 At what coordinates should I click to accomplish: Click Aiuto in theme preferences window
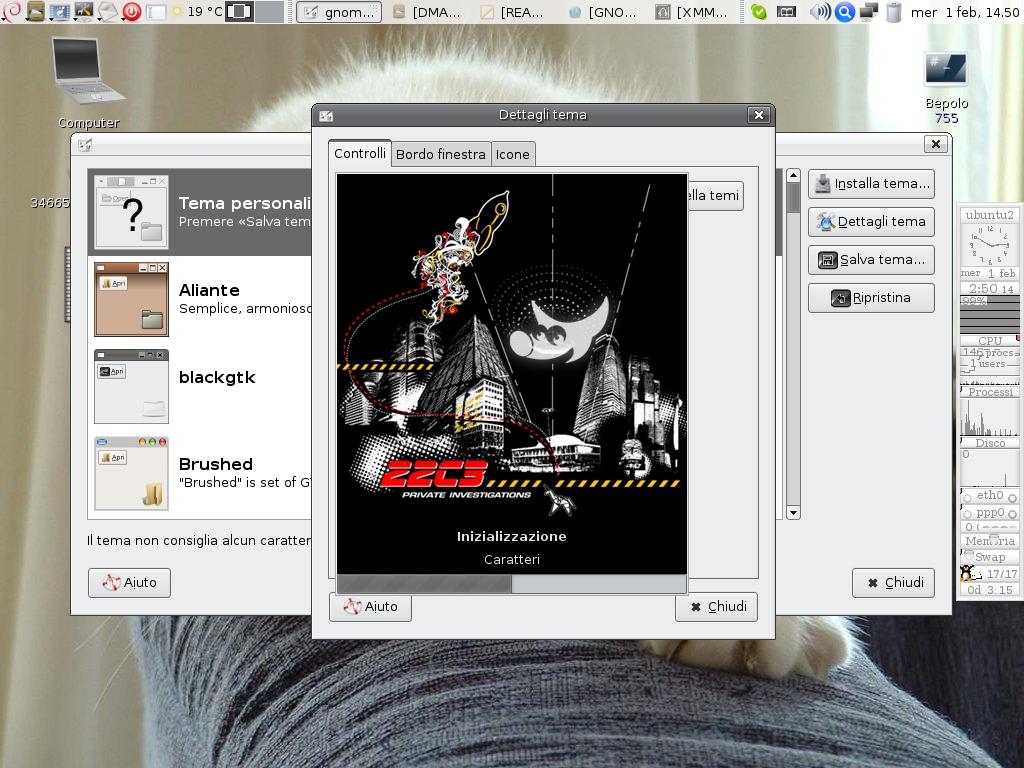tap(129, 583)
